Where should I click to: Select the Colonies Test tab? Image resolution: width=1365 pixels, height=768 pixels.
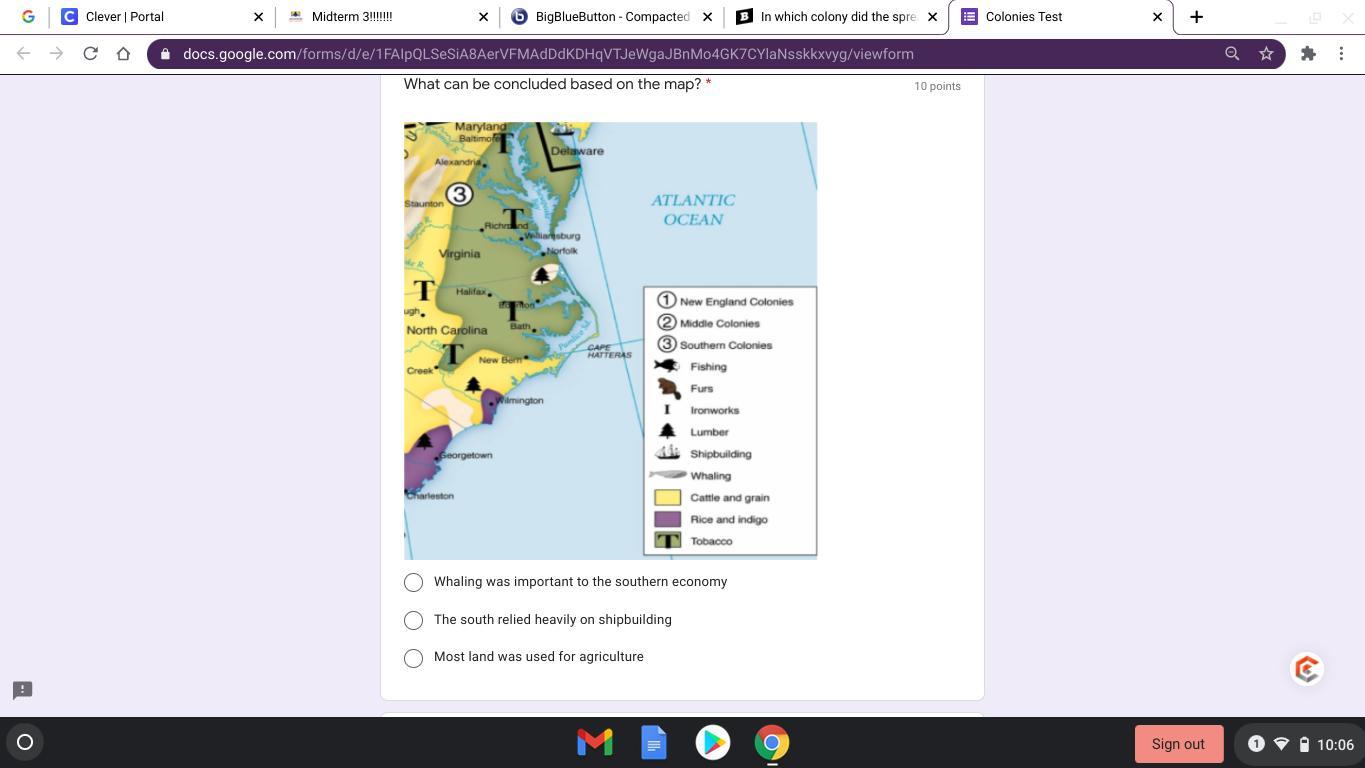tap(1062, 17)
